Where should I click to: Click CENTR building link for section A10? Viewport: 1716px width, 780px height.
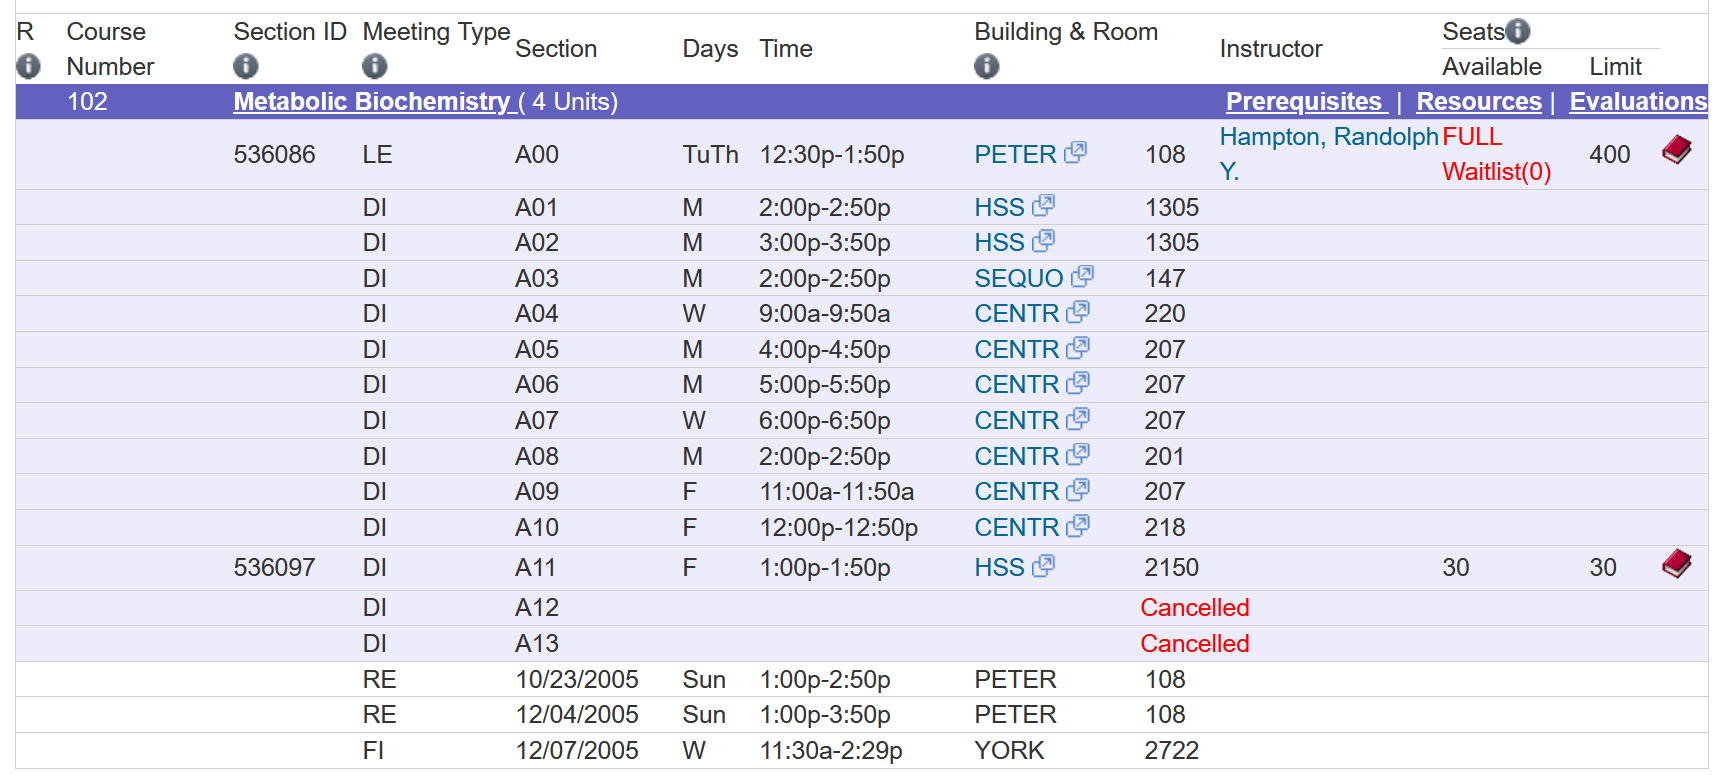coord(1016,528)
